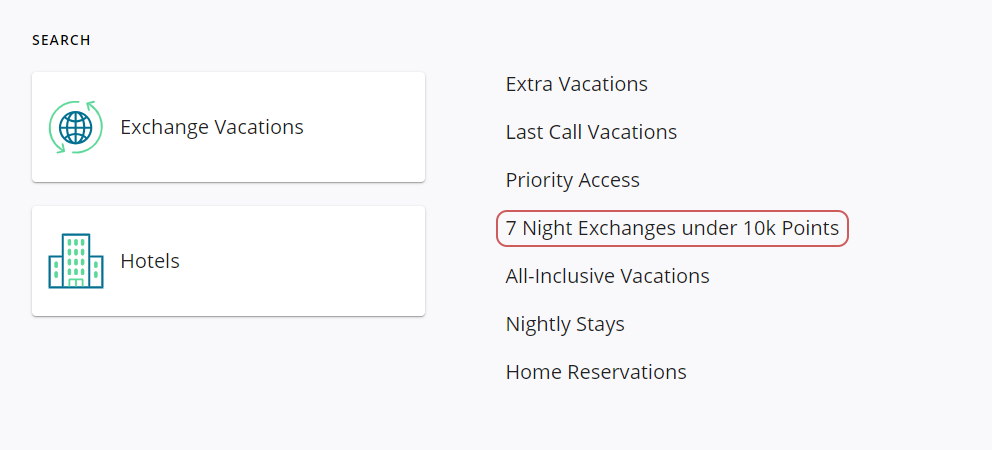Select the Exchange Vacations label text
Screen dimensions: 992x450
(212, 127)
